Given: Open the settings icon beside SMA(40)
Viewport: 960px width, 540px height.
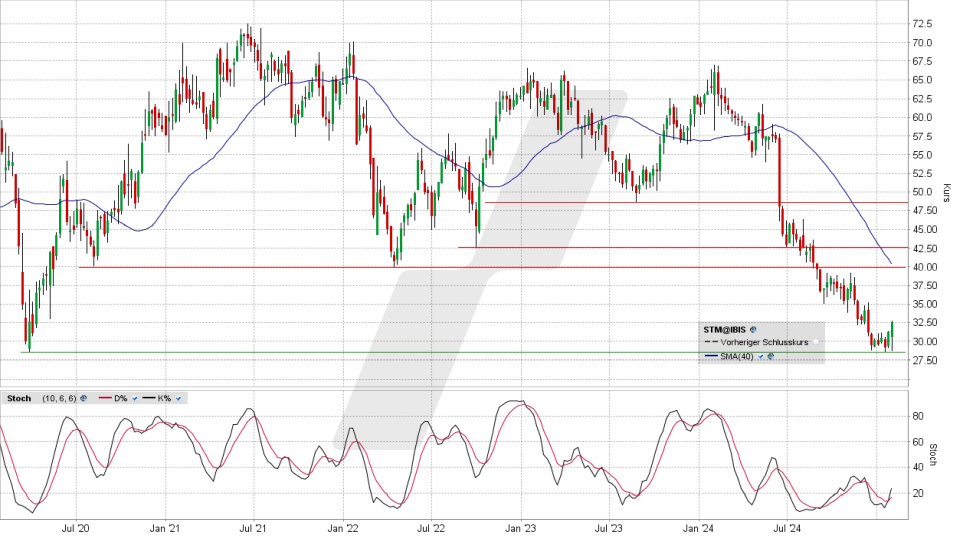Looking at the screenshot, I should [771, 356].
